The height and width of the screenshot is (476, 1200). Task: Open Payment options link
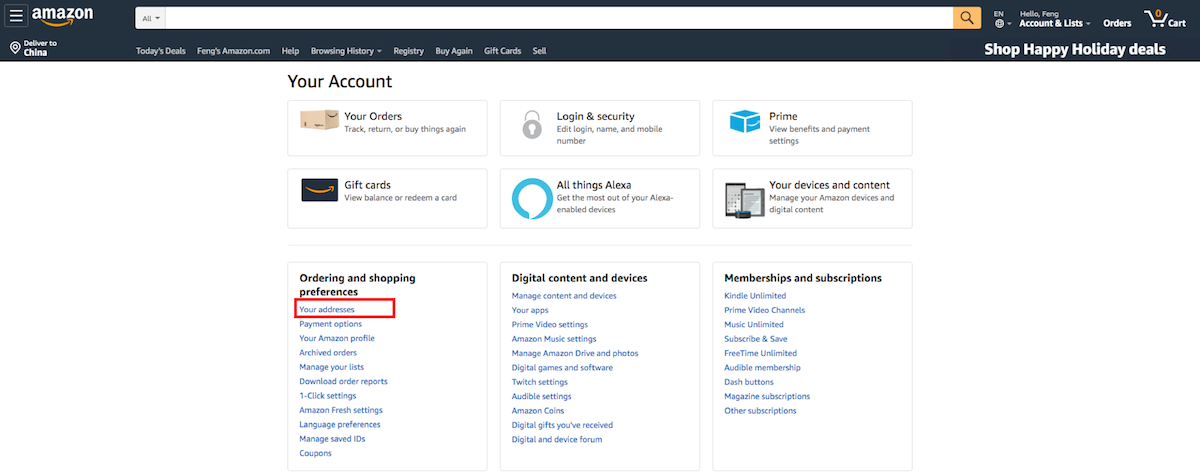coord(330,324)
